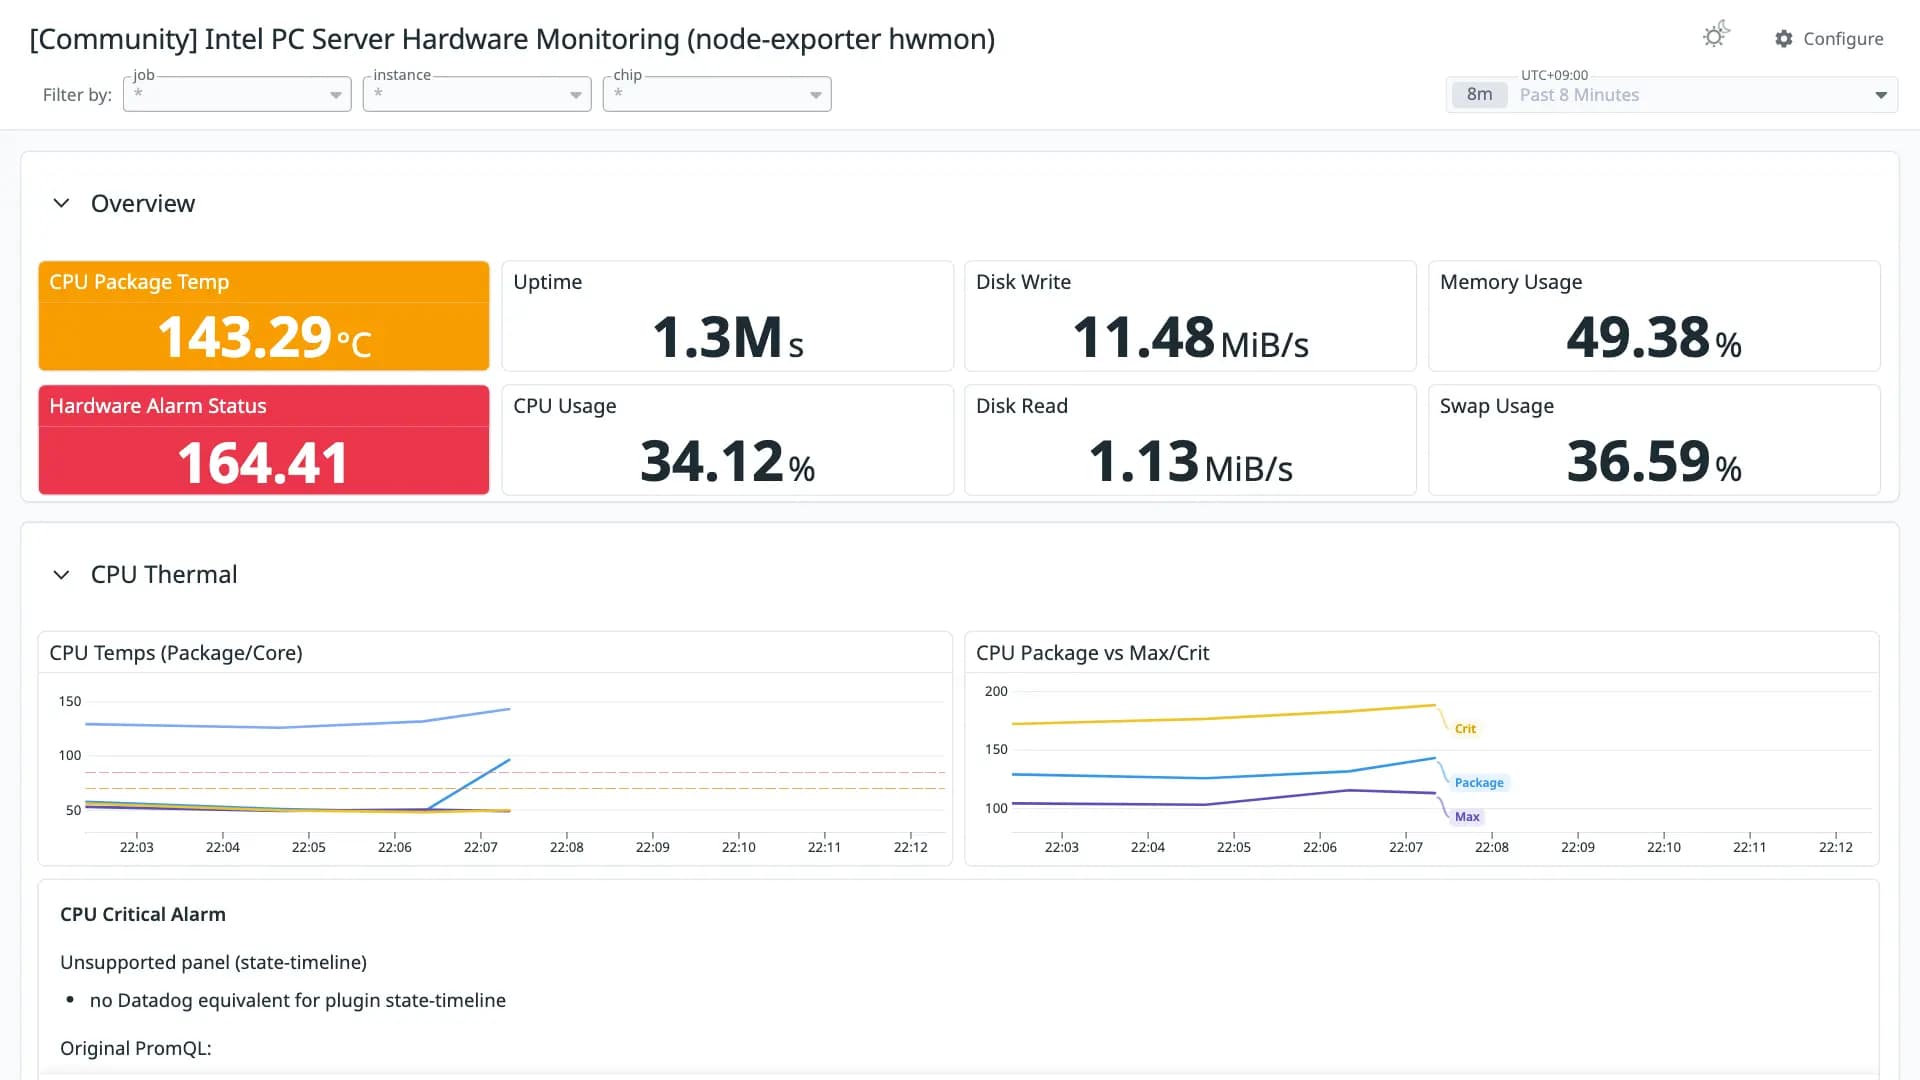
Task: Toggle the dark/light theme icon
Action: tap(1716, 36)
